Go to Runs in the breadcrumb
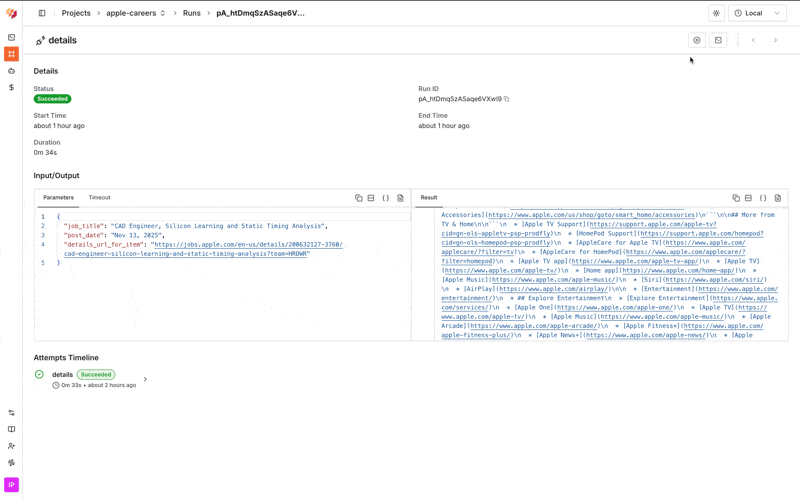The height and width of the screenshot is (500, 800). coord(192,13)
